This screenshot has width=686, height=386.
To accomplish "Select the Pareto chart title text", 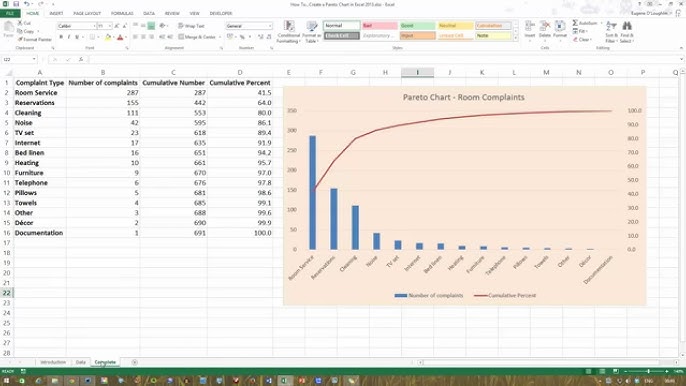I will pos(463,97).
